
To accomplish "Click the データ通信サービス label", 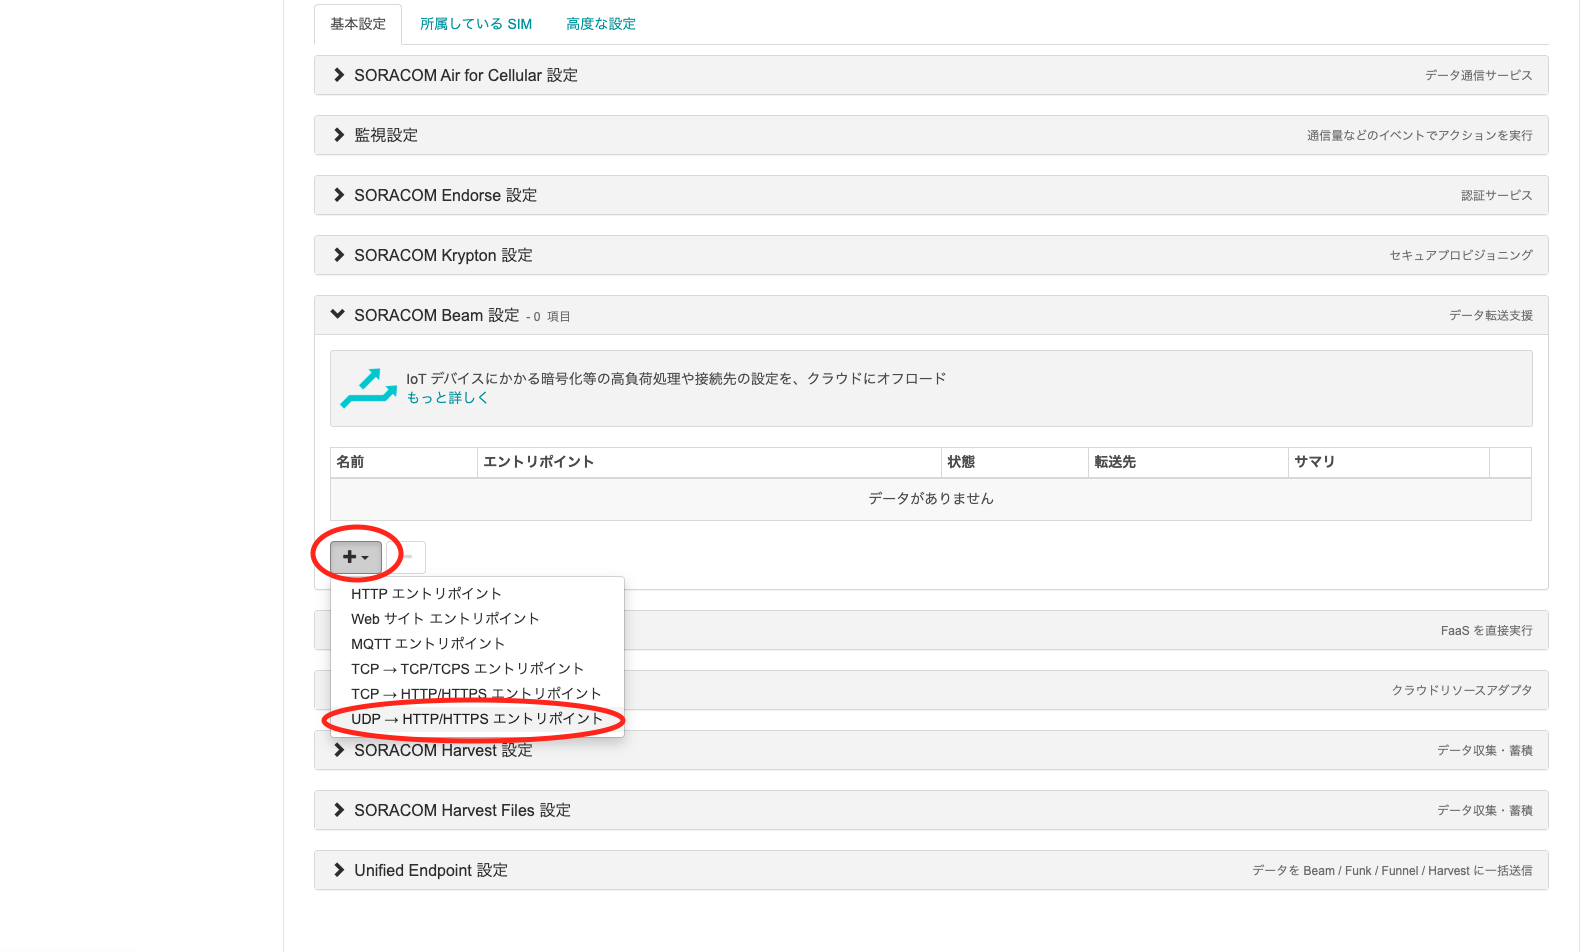I will click(x=1478, y=75).
